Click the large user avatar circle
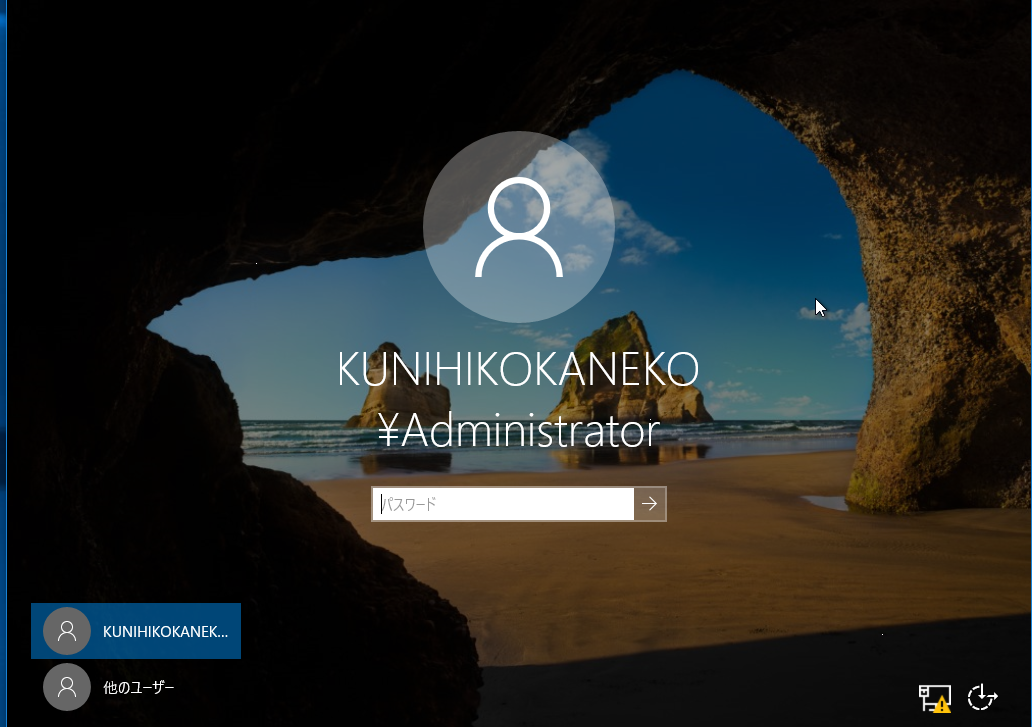Image resolution: width=1032 pixels, height=727 pixels. 519,227
